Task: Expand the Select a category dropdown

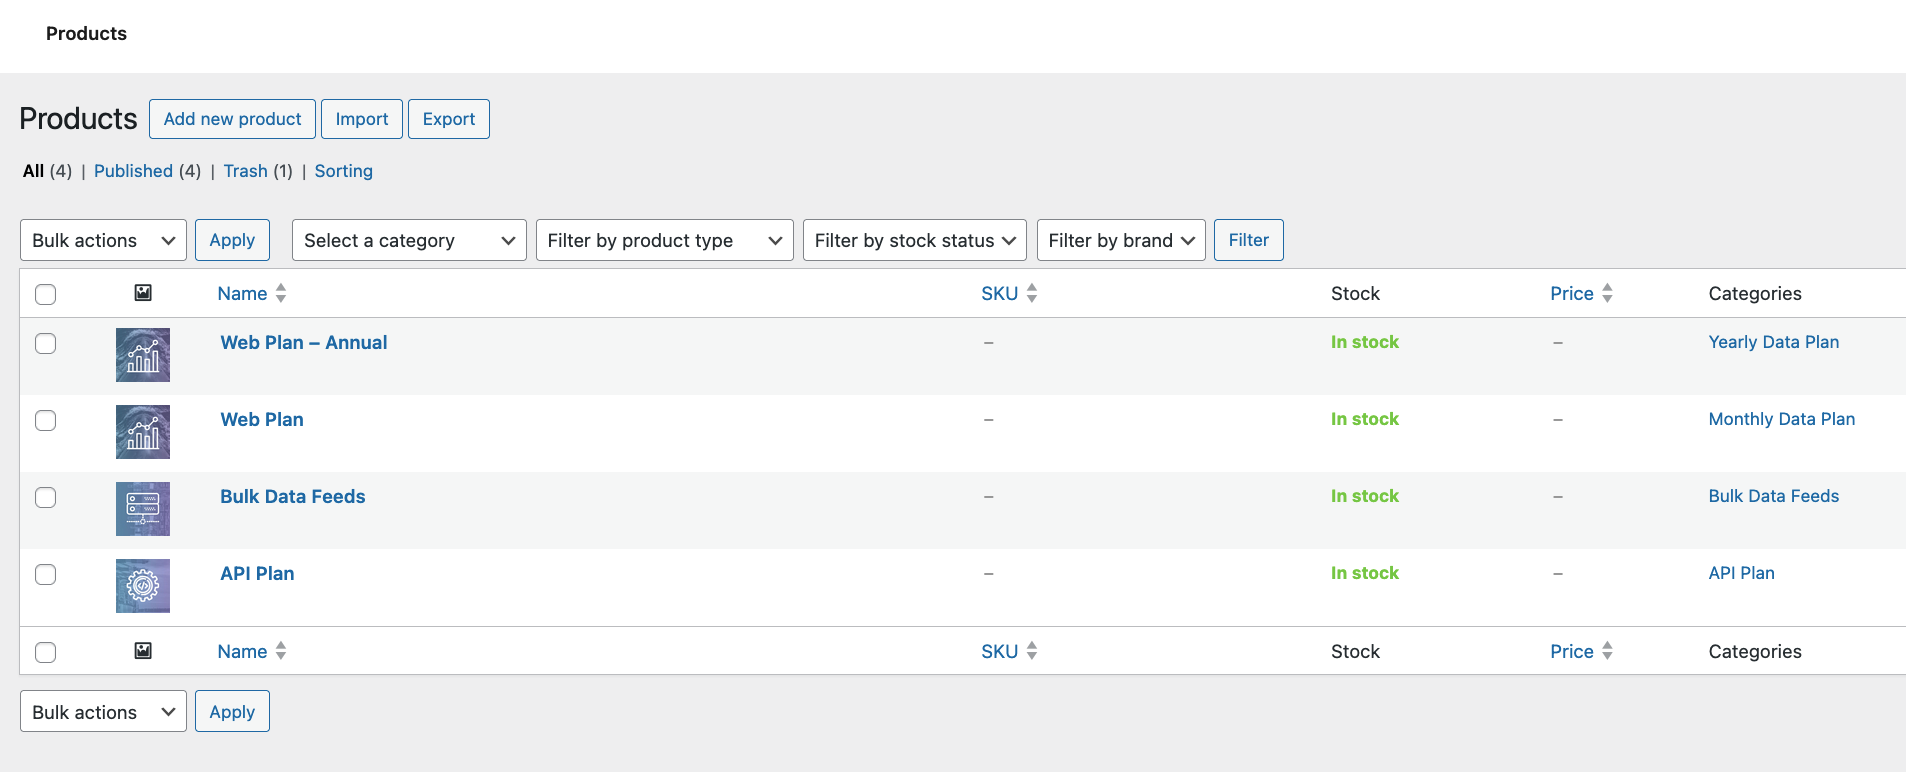Action: pyautogui.click(x=409, y=240)
